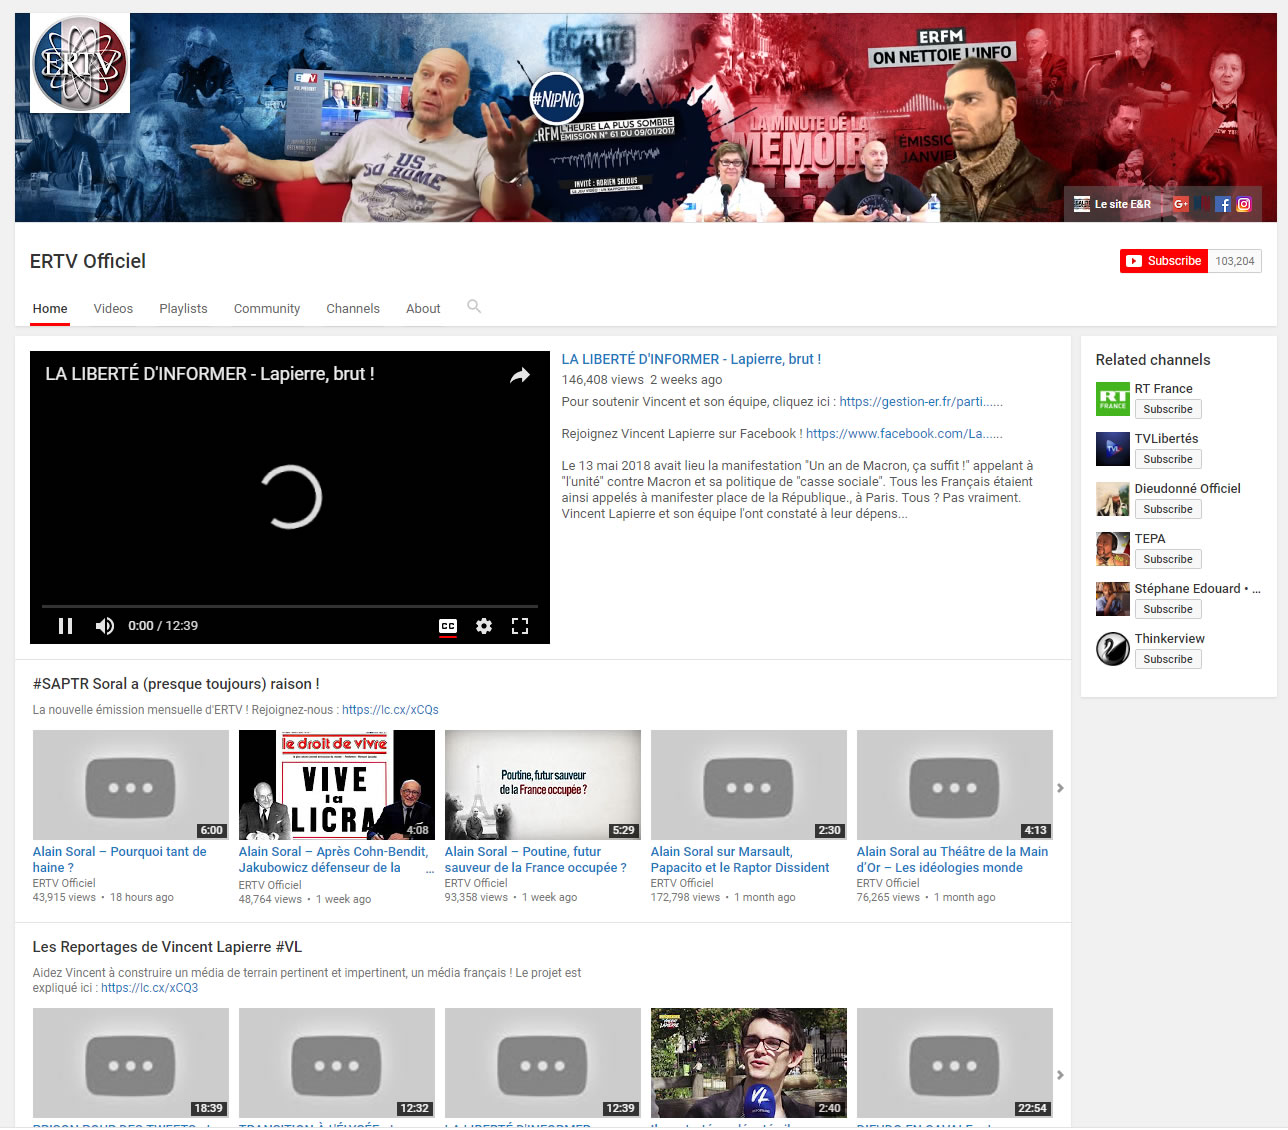Open the 2:40 reportage thumbnail with reporter
The image size is (1288, 1130).
[749, 1063]
